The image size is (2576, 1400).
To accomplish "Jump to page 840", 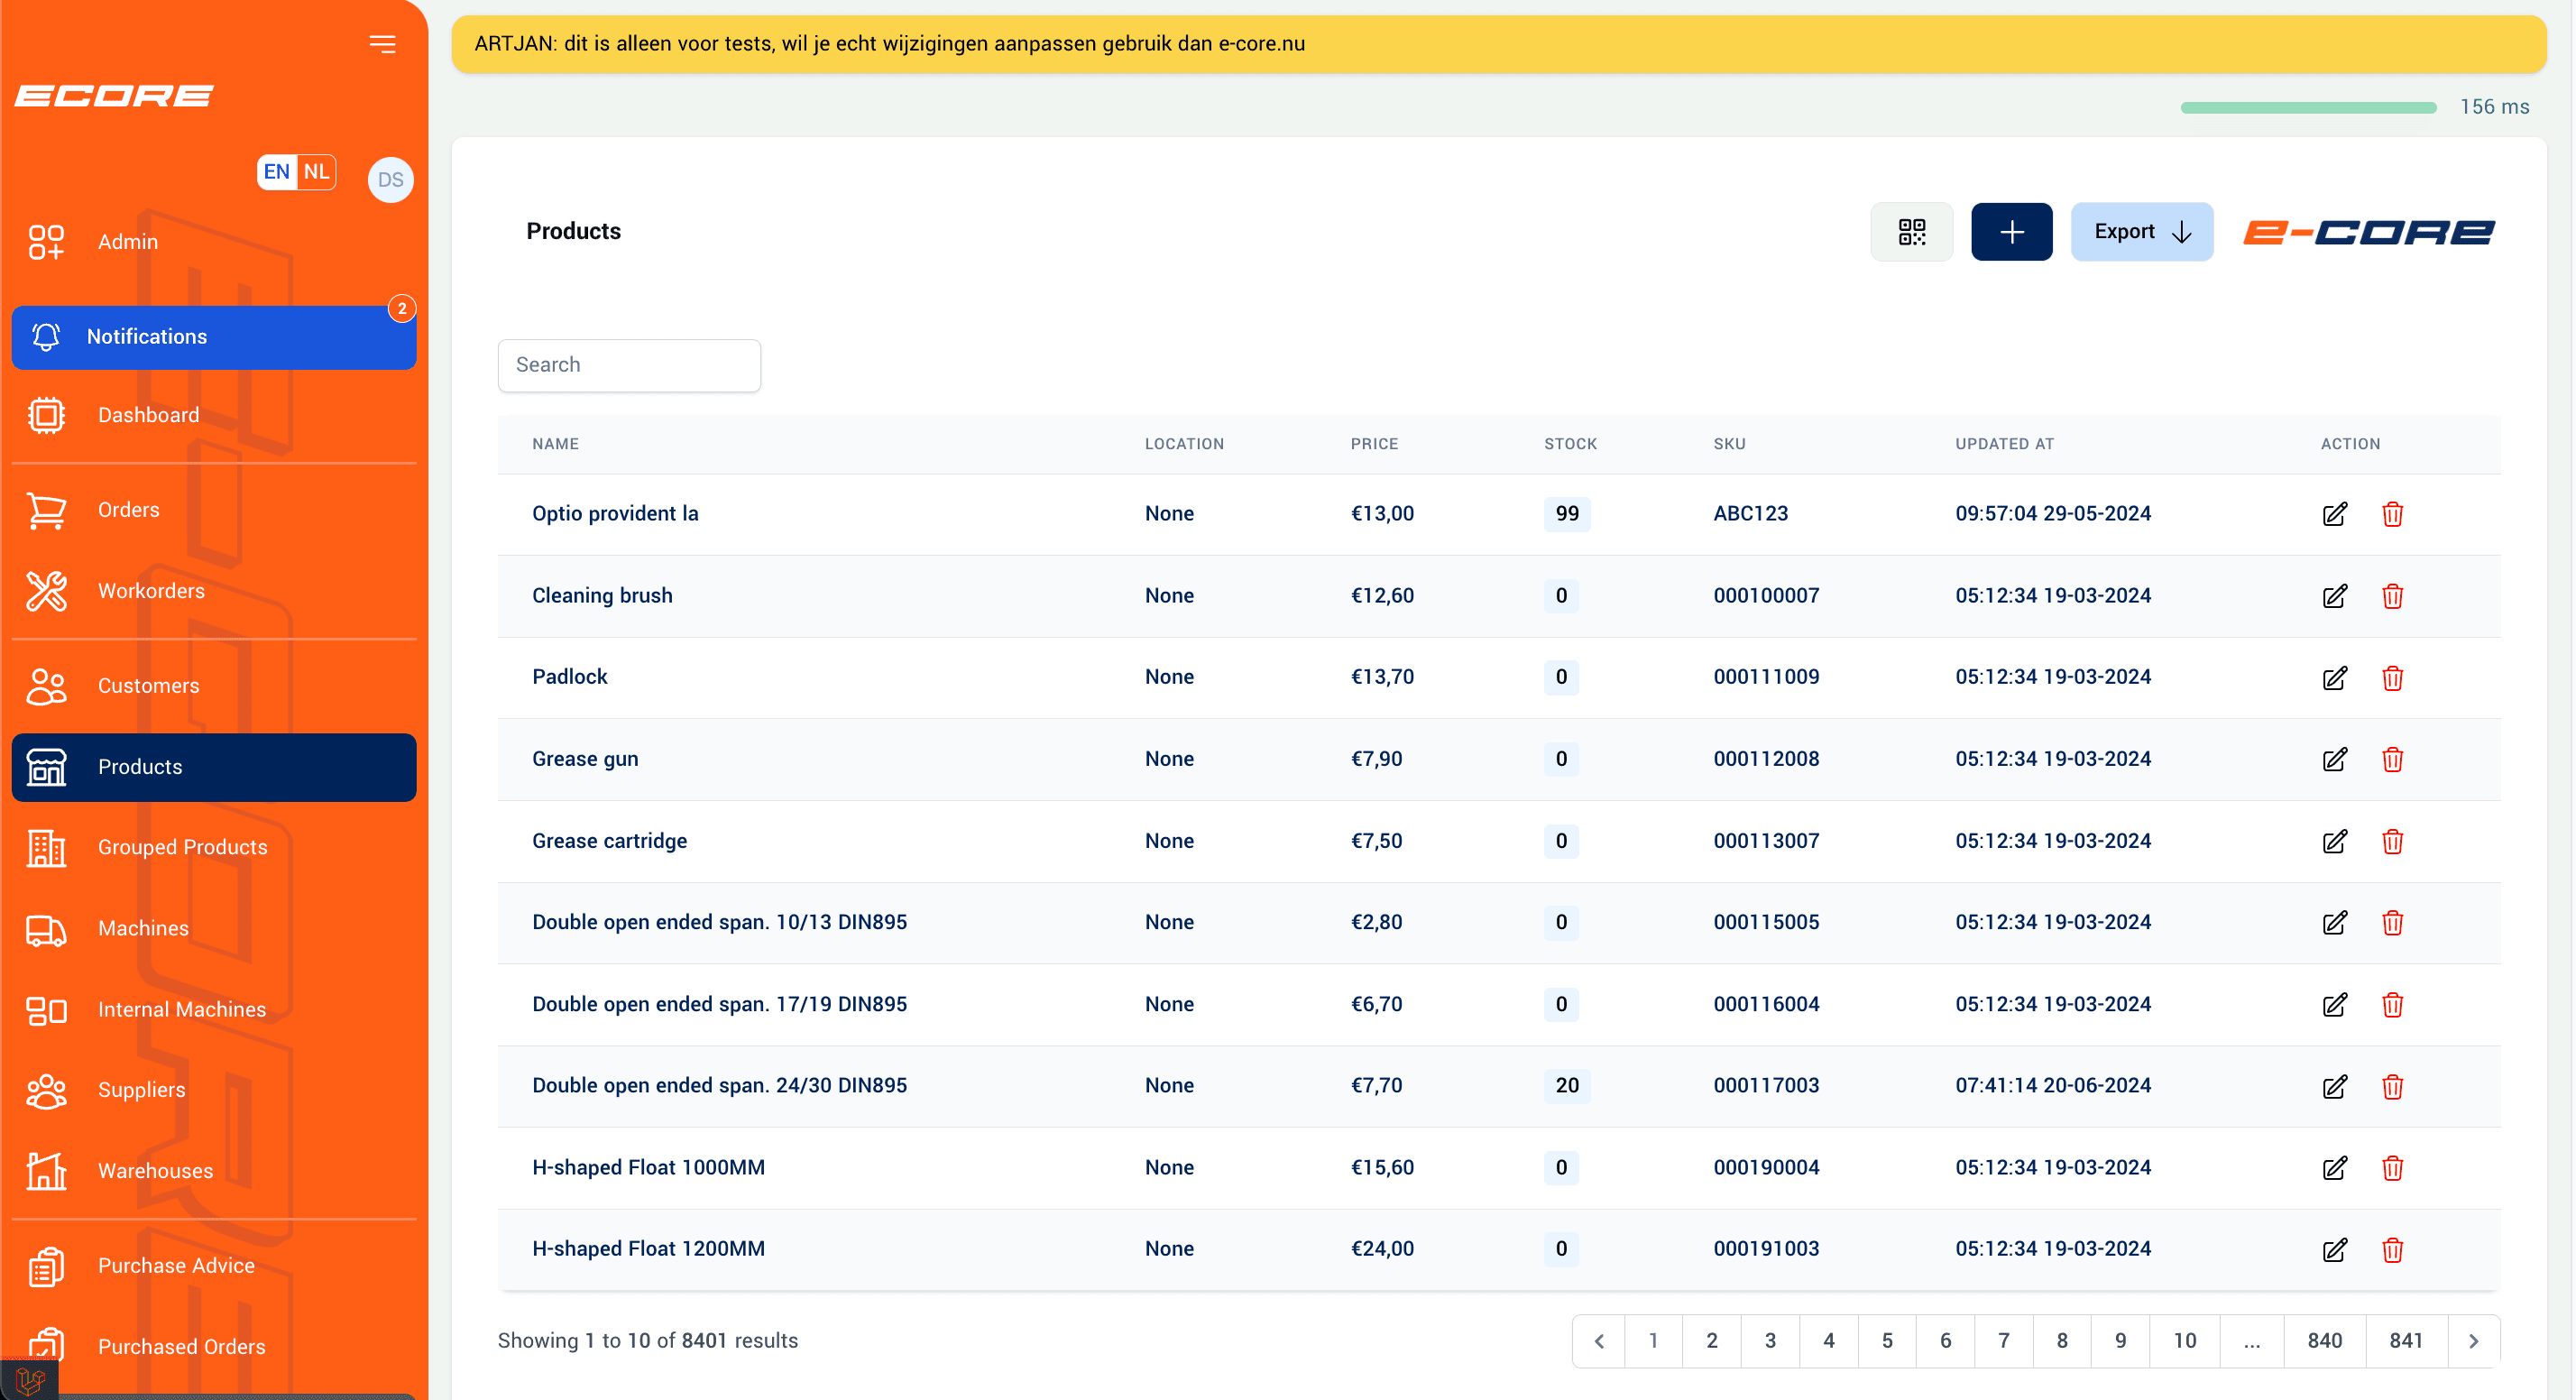I will (2324, 1341).
